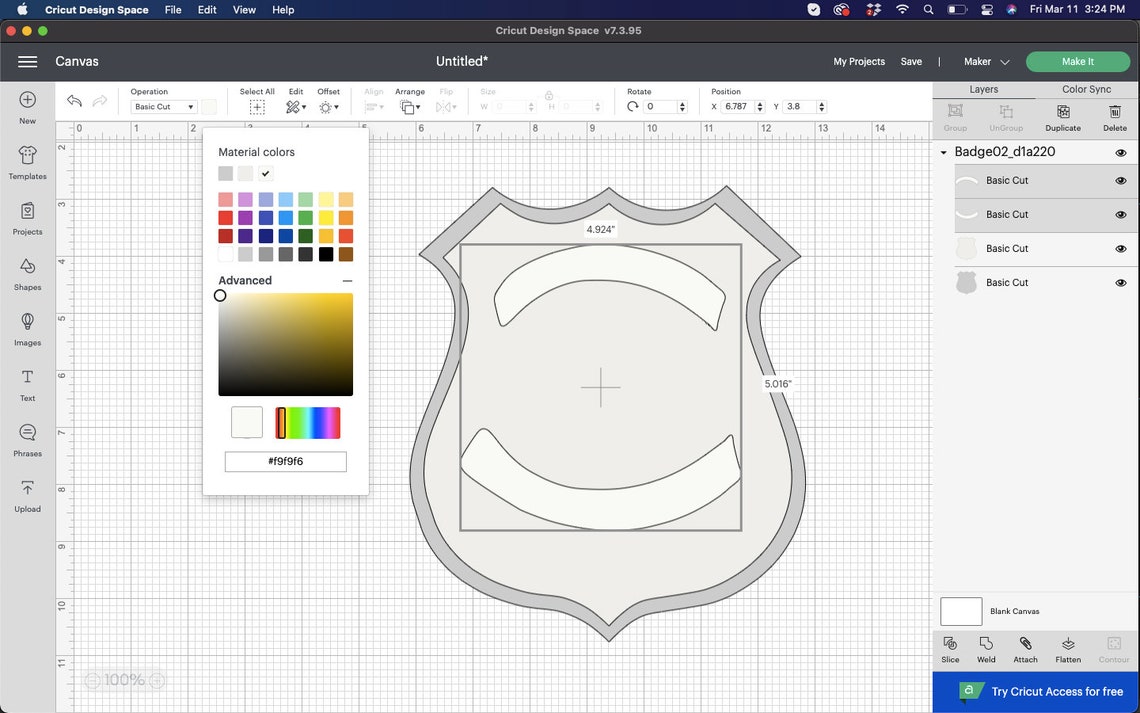The height and width of the screenshot is (713, 1140).
Task: Collapse the Advanced color section
Action: (x=348, y=281)
